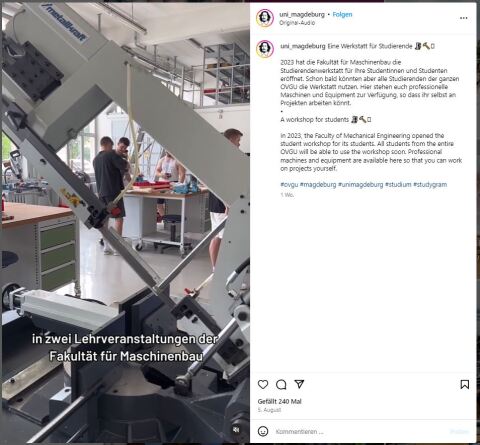480x445 pixels.
Task: Open the emoji picker smiley icon
Action: 263,431
